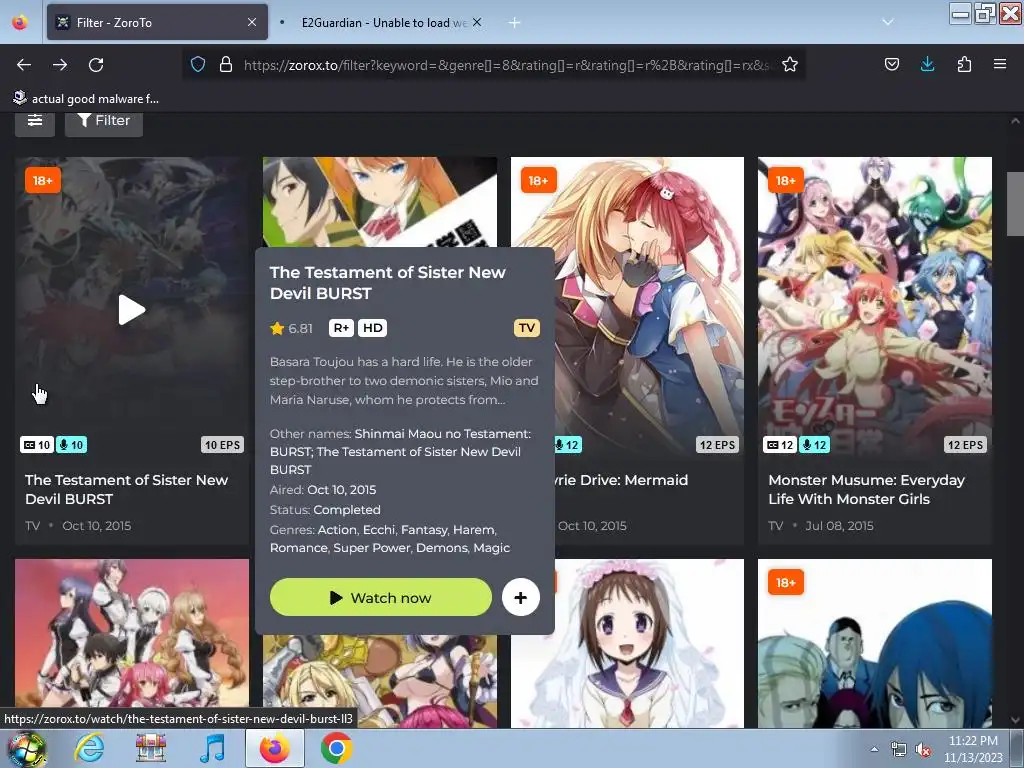Click the R+ rating badge in popup
Image resolution: width=1024 pixels, height=768 pixels.
341,328
